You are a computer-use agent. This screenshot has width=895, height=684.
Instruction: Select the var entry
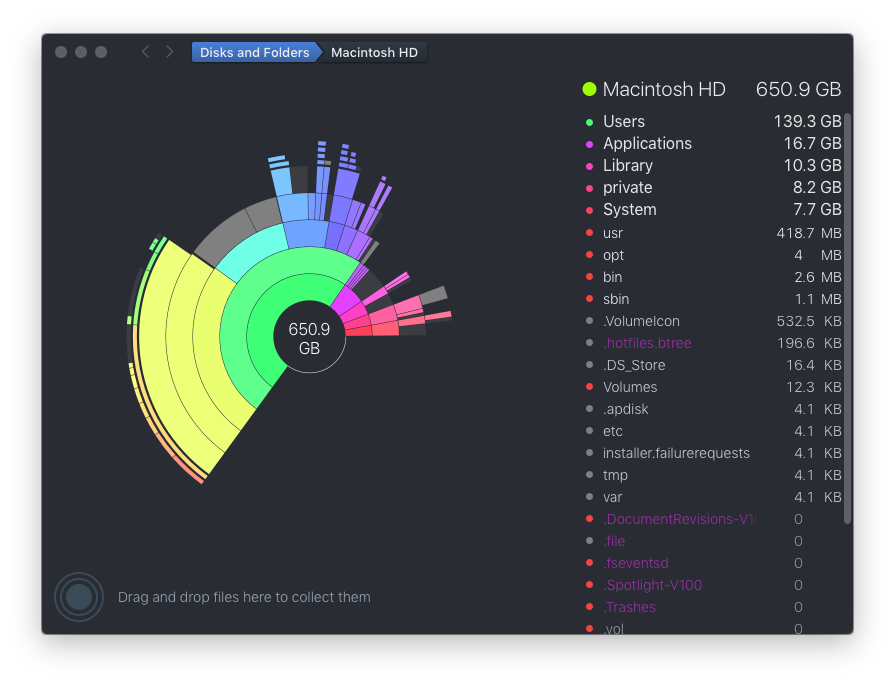point(712,497)
